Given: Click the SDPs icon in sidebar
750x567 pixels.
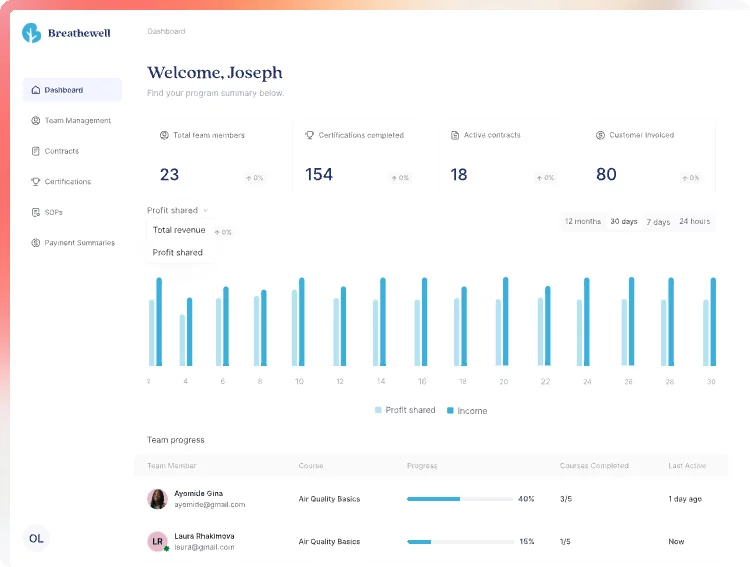Looking at the screenshot, I should point(36,212).
